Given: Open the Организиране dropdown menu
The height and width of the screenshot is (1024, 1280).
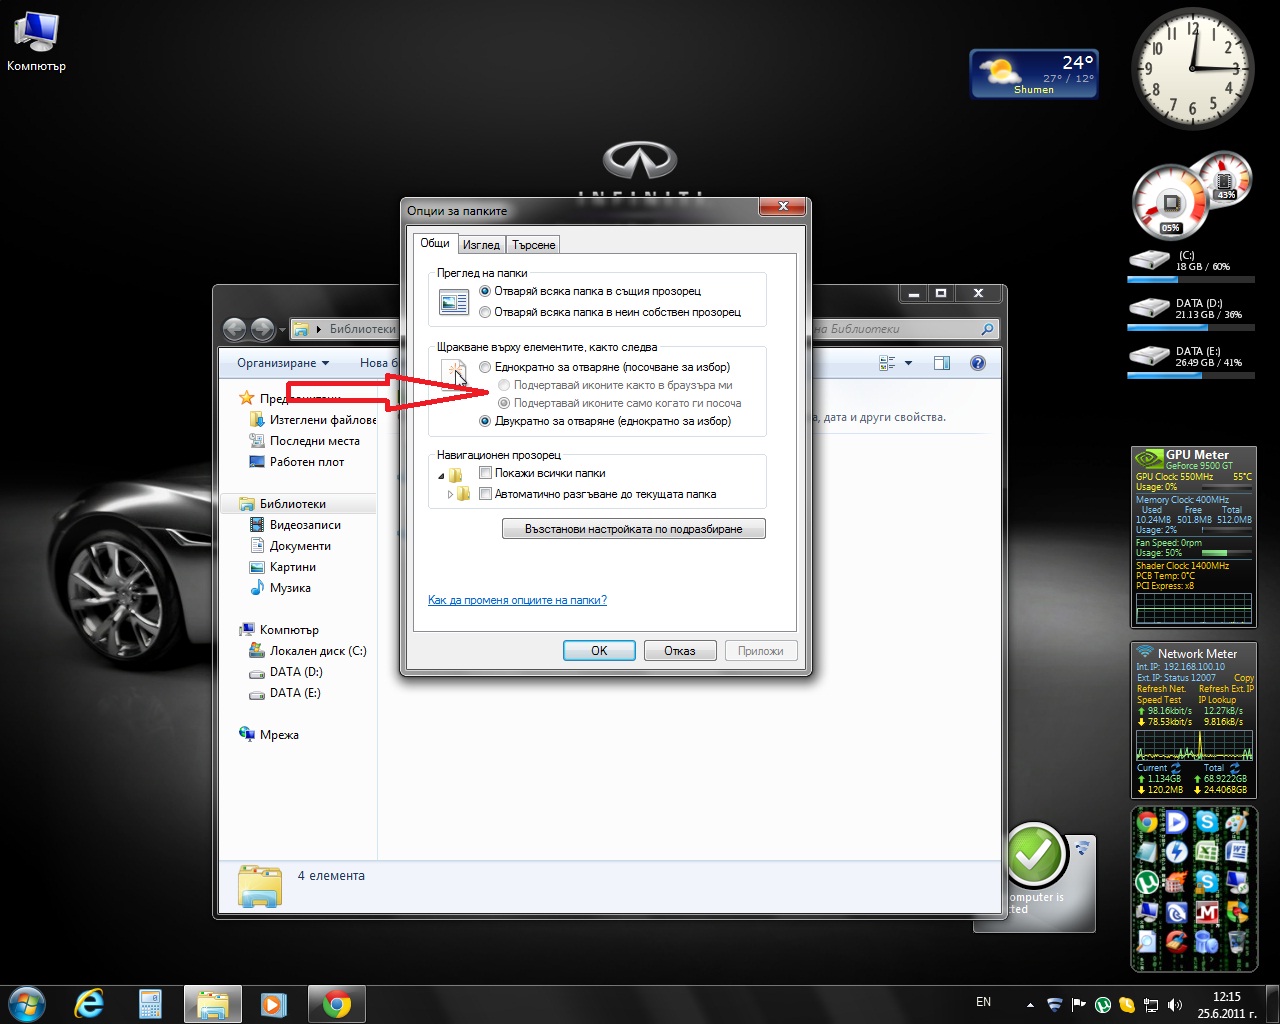Looking at the screenshot, I should click(283, 363).
